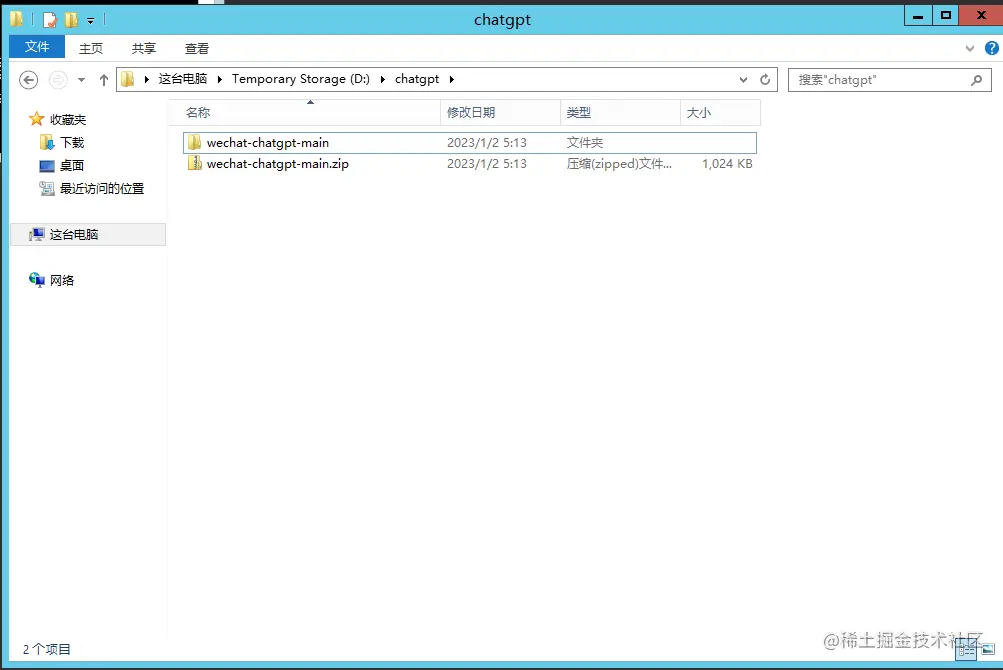Open the Customize Quick Access Toolbar dropdown
This screenshot has width=1003, height=670.
point(91,20)
